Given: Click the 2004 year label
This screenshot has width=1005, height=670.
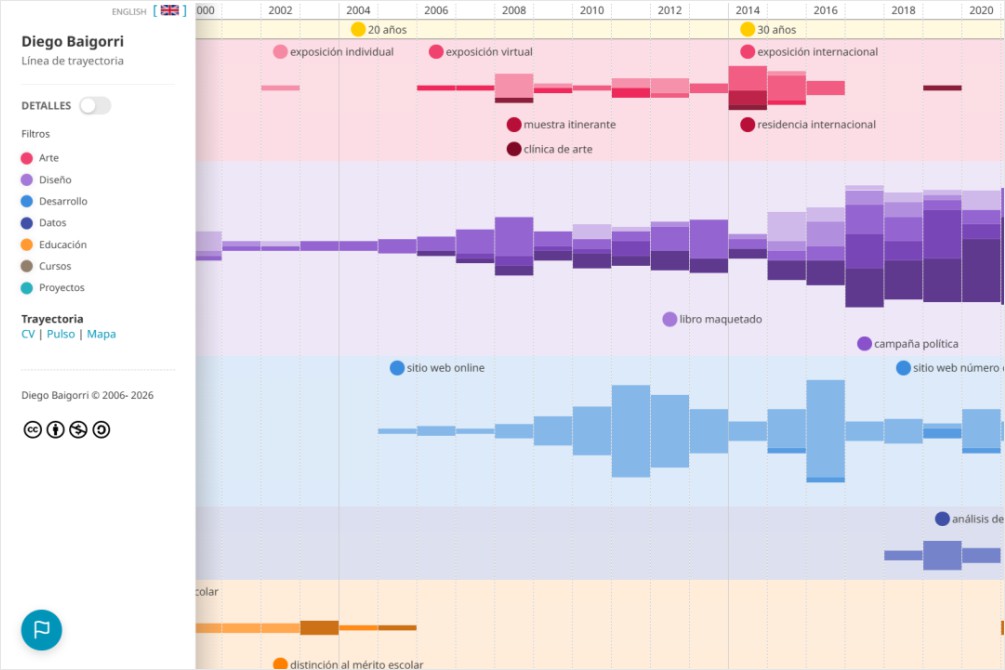Looking at the screenshot, I should click(x=358, y=10).
